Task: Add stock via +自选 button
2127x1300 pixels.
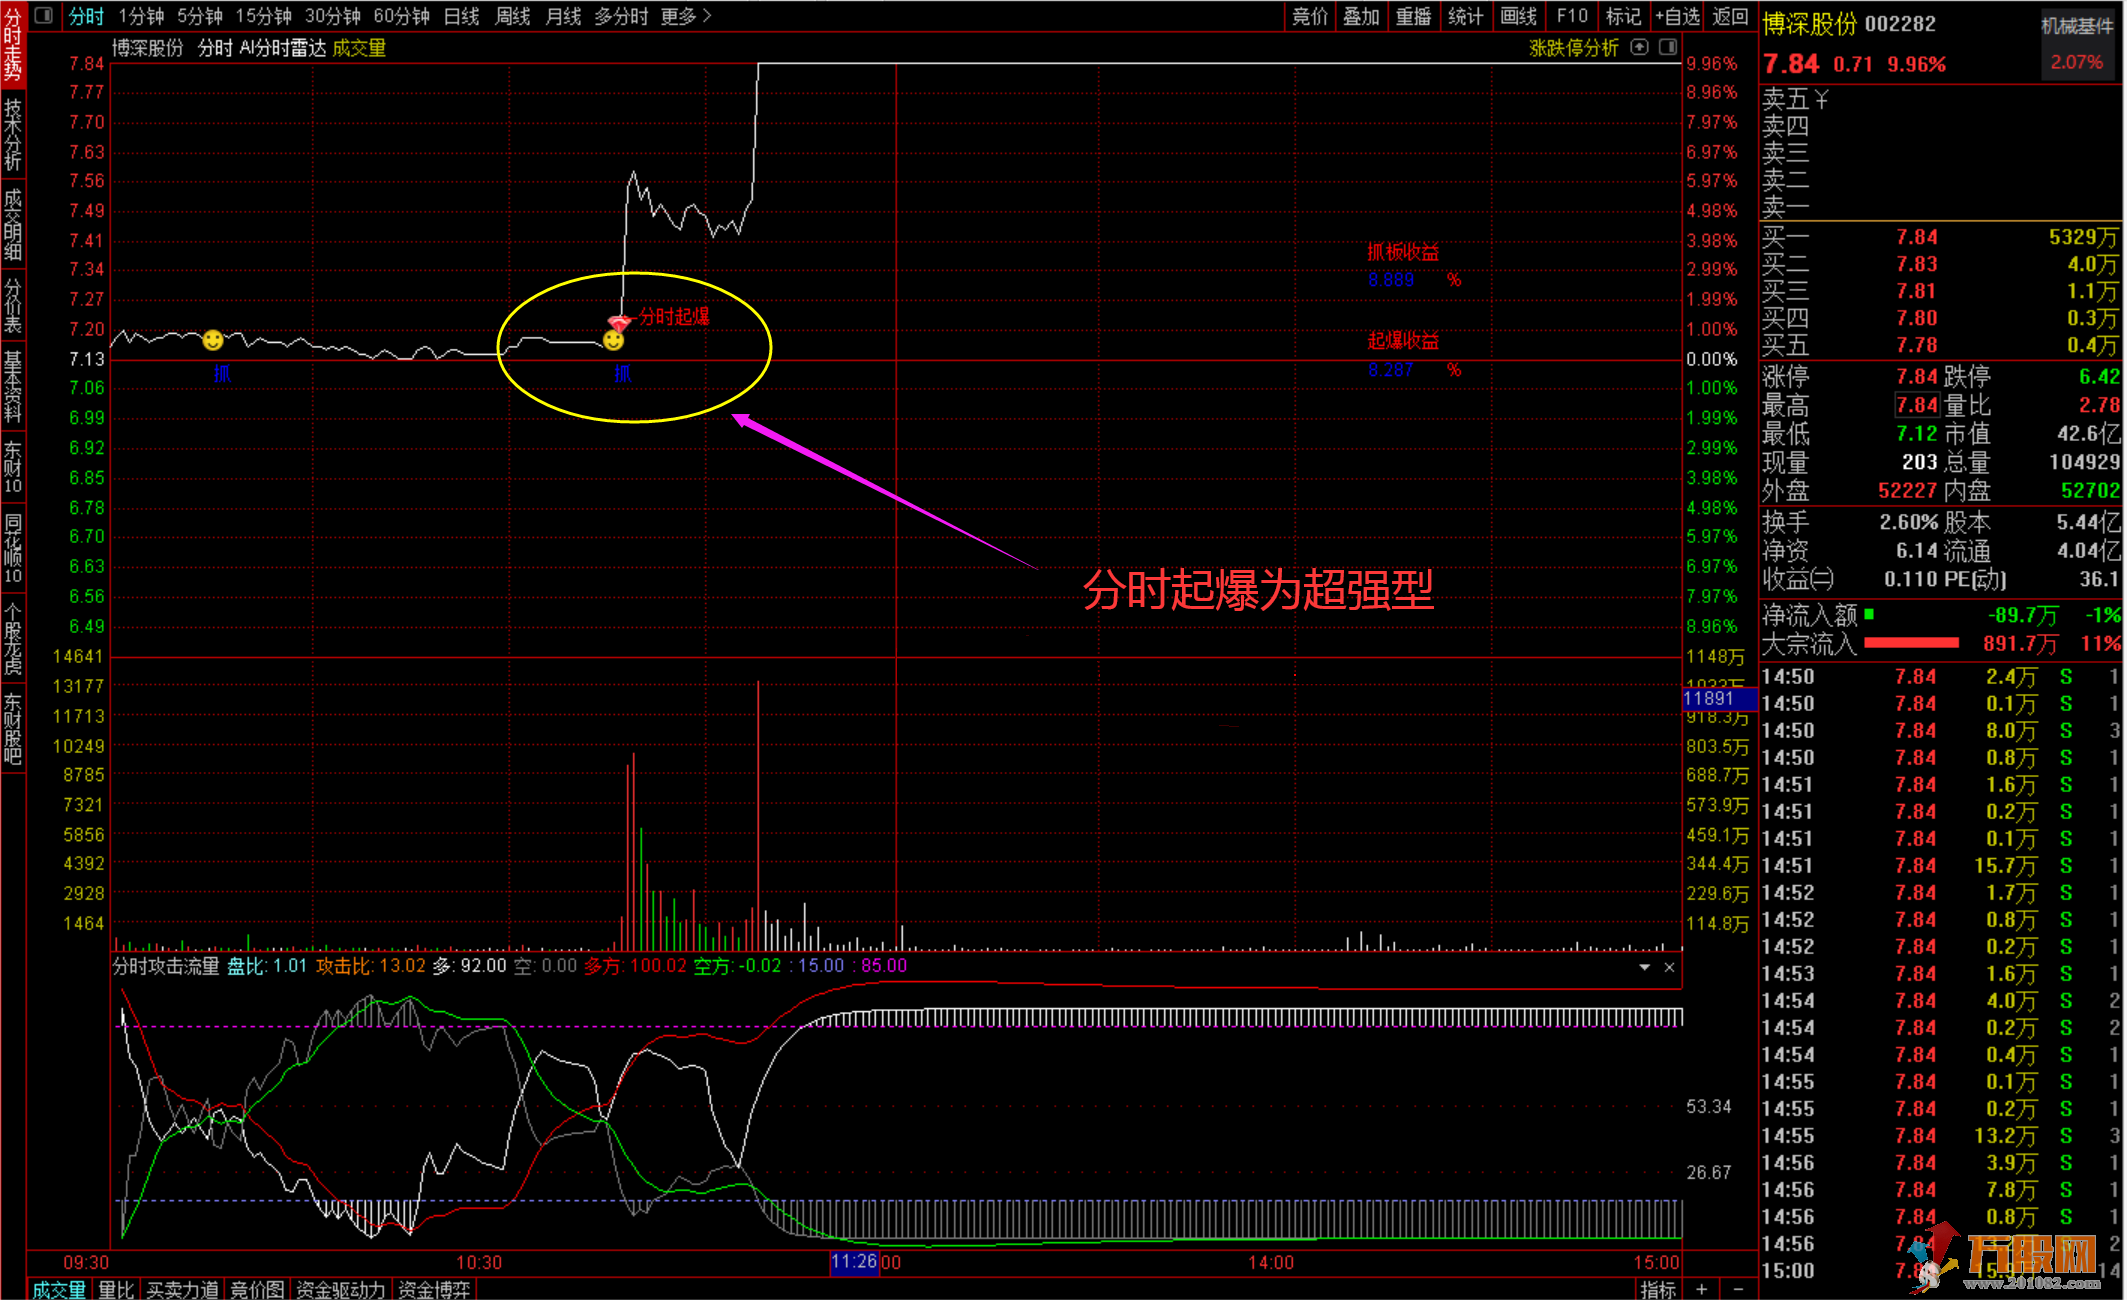Action: pos(1677,16)
